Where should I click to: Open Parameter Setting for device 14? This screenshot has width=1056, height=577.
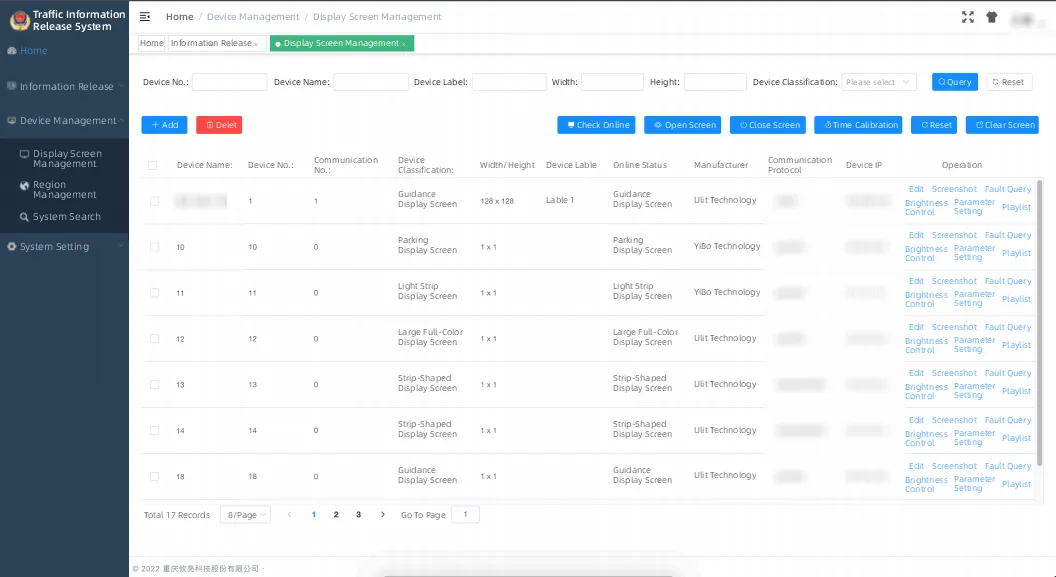974,438
